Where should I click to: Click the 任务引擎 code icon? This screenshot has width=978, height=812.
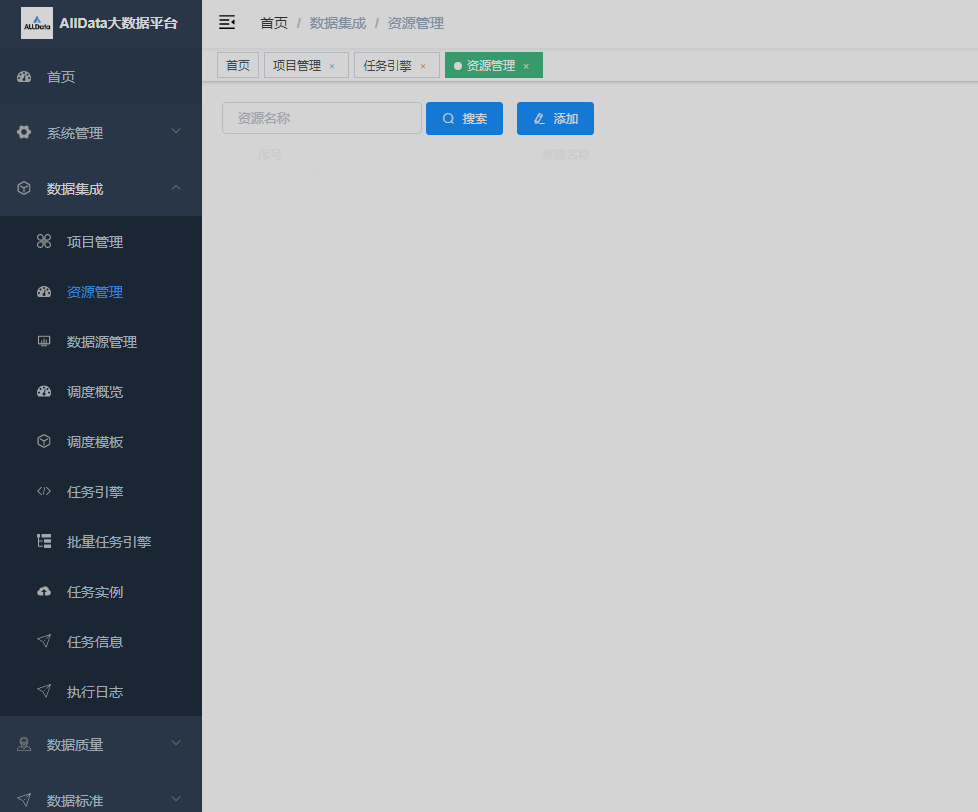(x=44, y=491)
